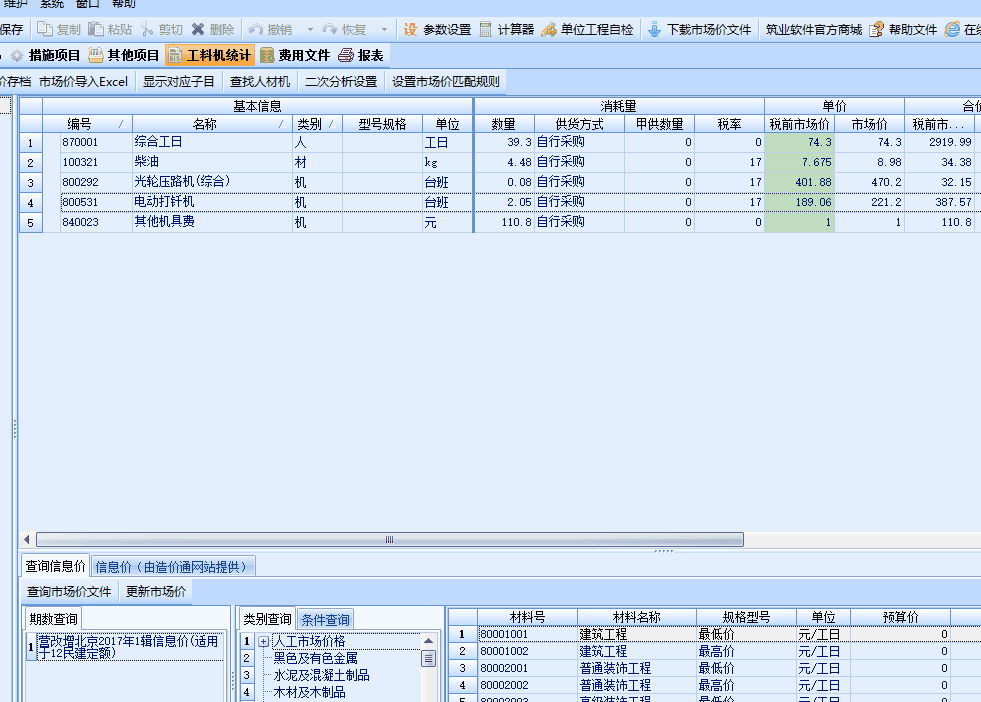Select the 条件查询 tab

[x=326, y=619]
